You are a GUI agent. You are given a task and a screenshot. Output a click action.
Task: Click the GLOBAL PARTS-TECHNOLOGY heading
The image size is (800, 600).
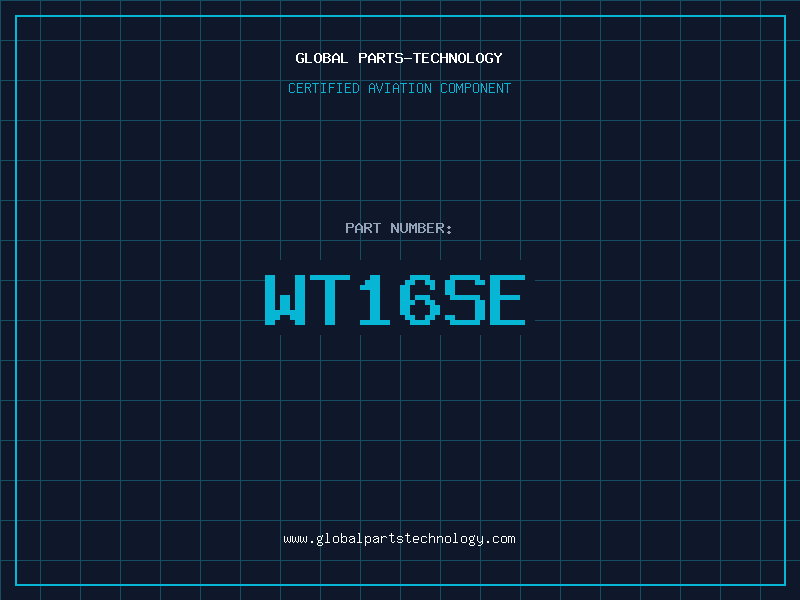[x=399, y=58]
